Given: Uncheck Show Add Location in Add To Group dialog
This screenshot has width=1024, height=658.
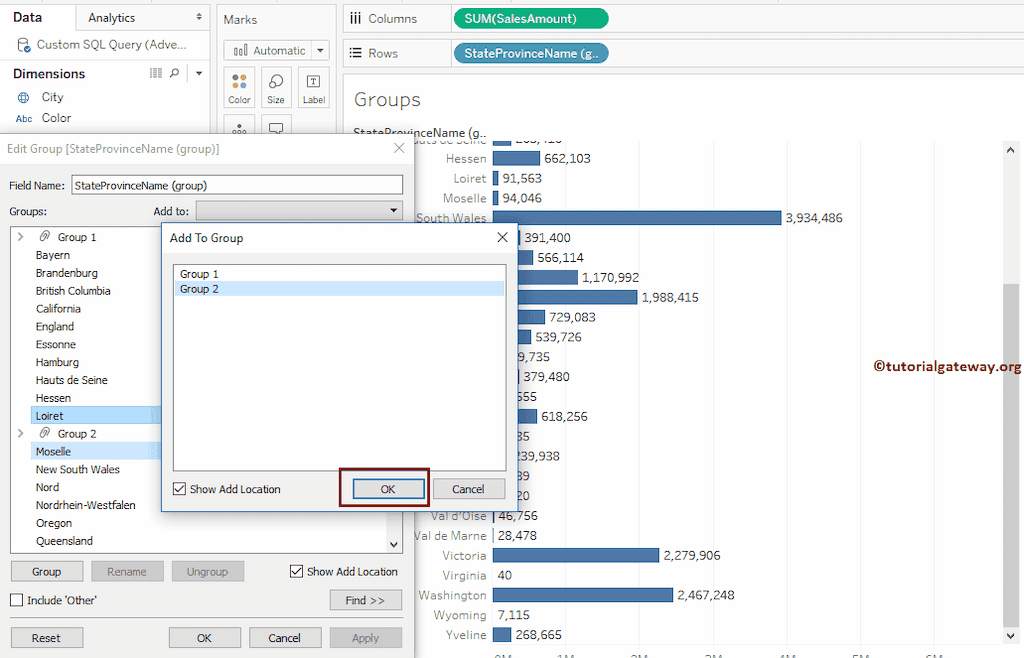Looking at the screenshot, I should (x=179, y=489).
